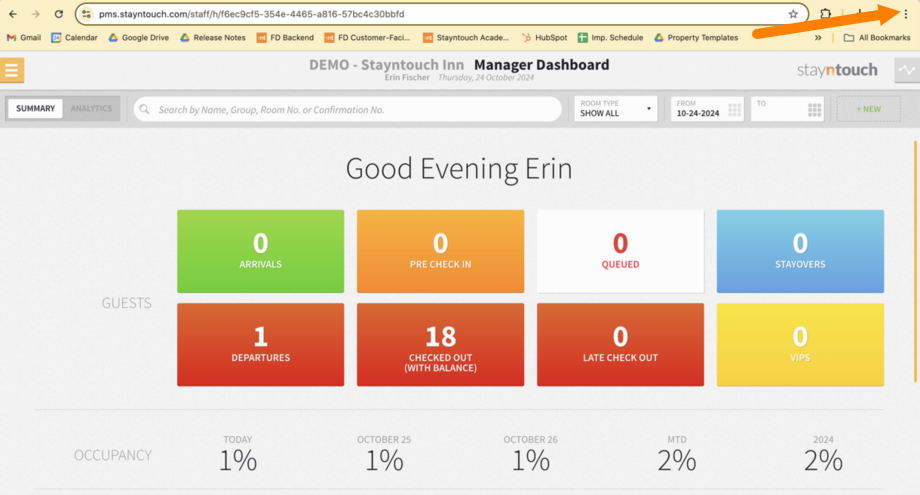
Task: Open Calendar bookmark
Action: 75,38
